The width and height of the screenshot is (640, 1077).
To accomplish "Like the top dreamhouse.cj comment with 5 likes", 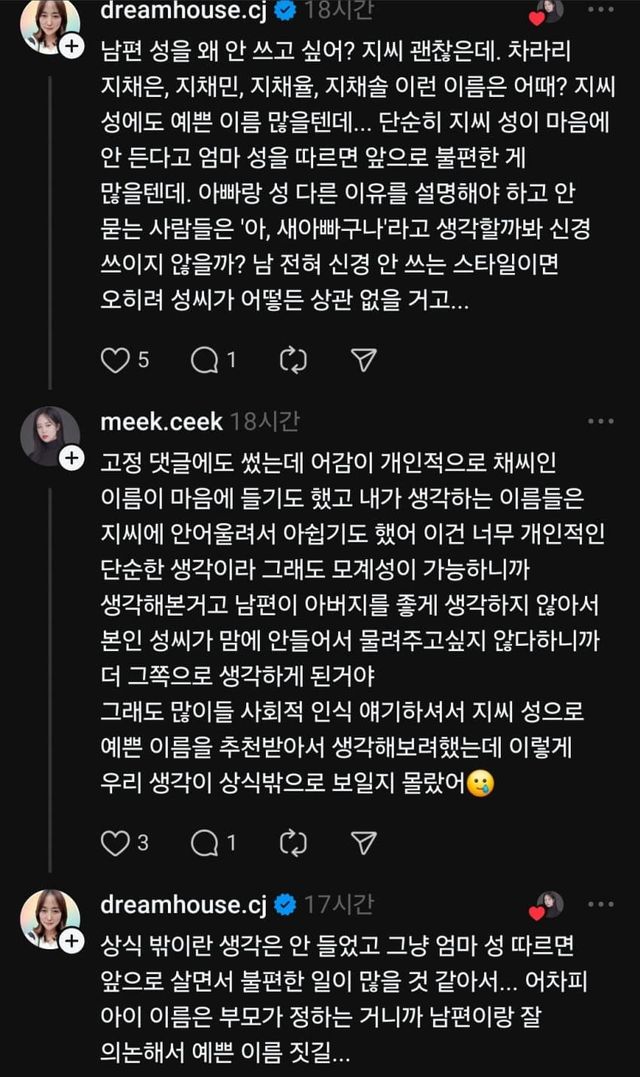I will coord(116,360).
